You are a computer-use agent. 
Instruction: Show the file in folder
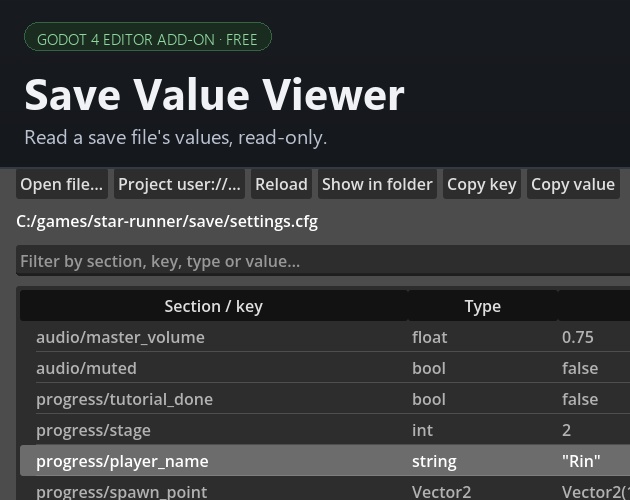click(x=377, y=184)
